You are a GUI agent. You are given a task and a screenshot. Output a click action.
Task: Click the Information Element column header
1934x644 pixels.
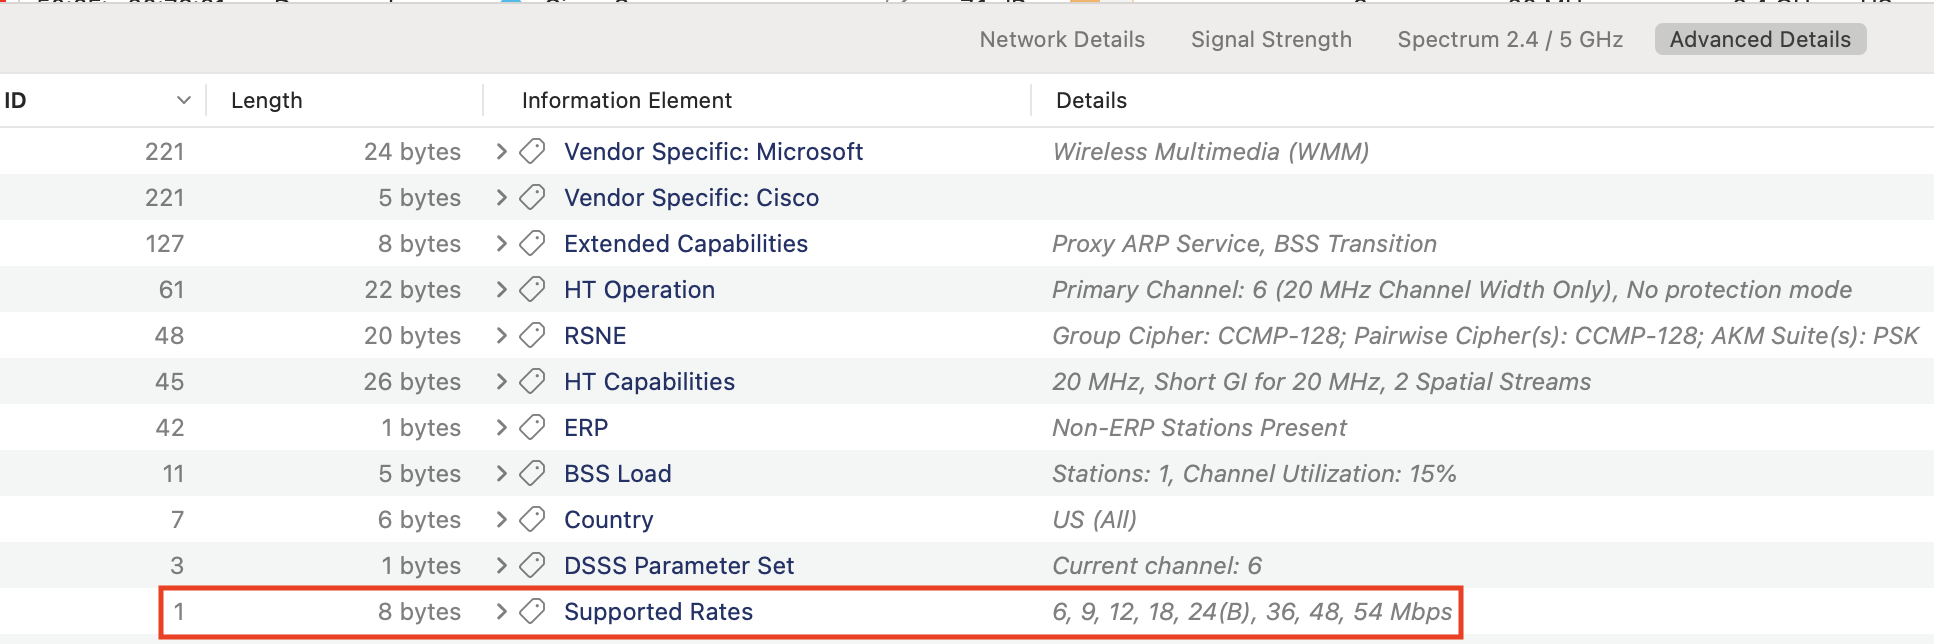click(x=627, y=100)
